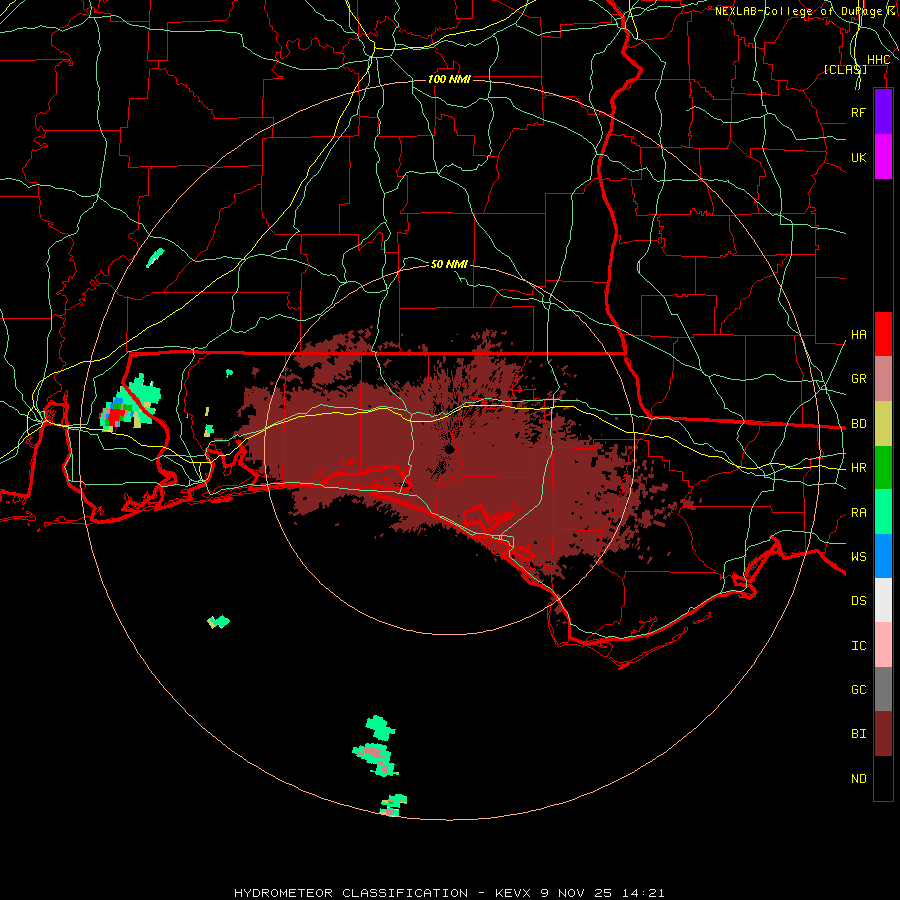Click the blue WS legend swatch

(883, 556)
